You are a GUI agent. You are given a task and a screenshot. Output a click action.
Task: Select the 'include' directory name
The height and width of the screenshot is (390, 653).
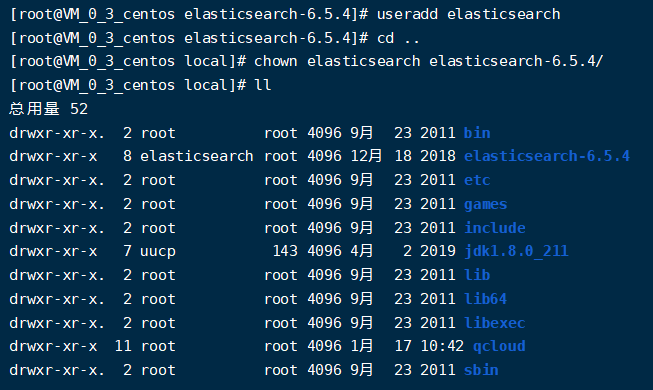tap(494, 228)
